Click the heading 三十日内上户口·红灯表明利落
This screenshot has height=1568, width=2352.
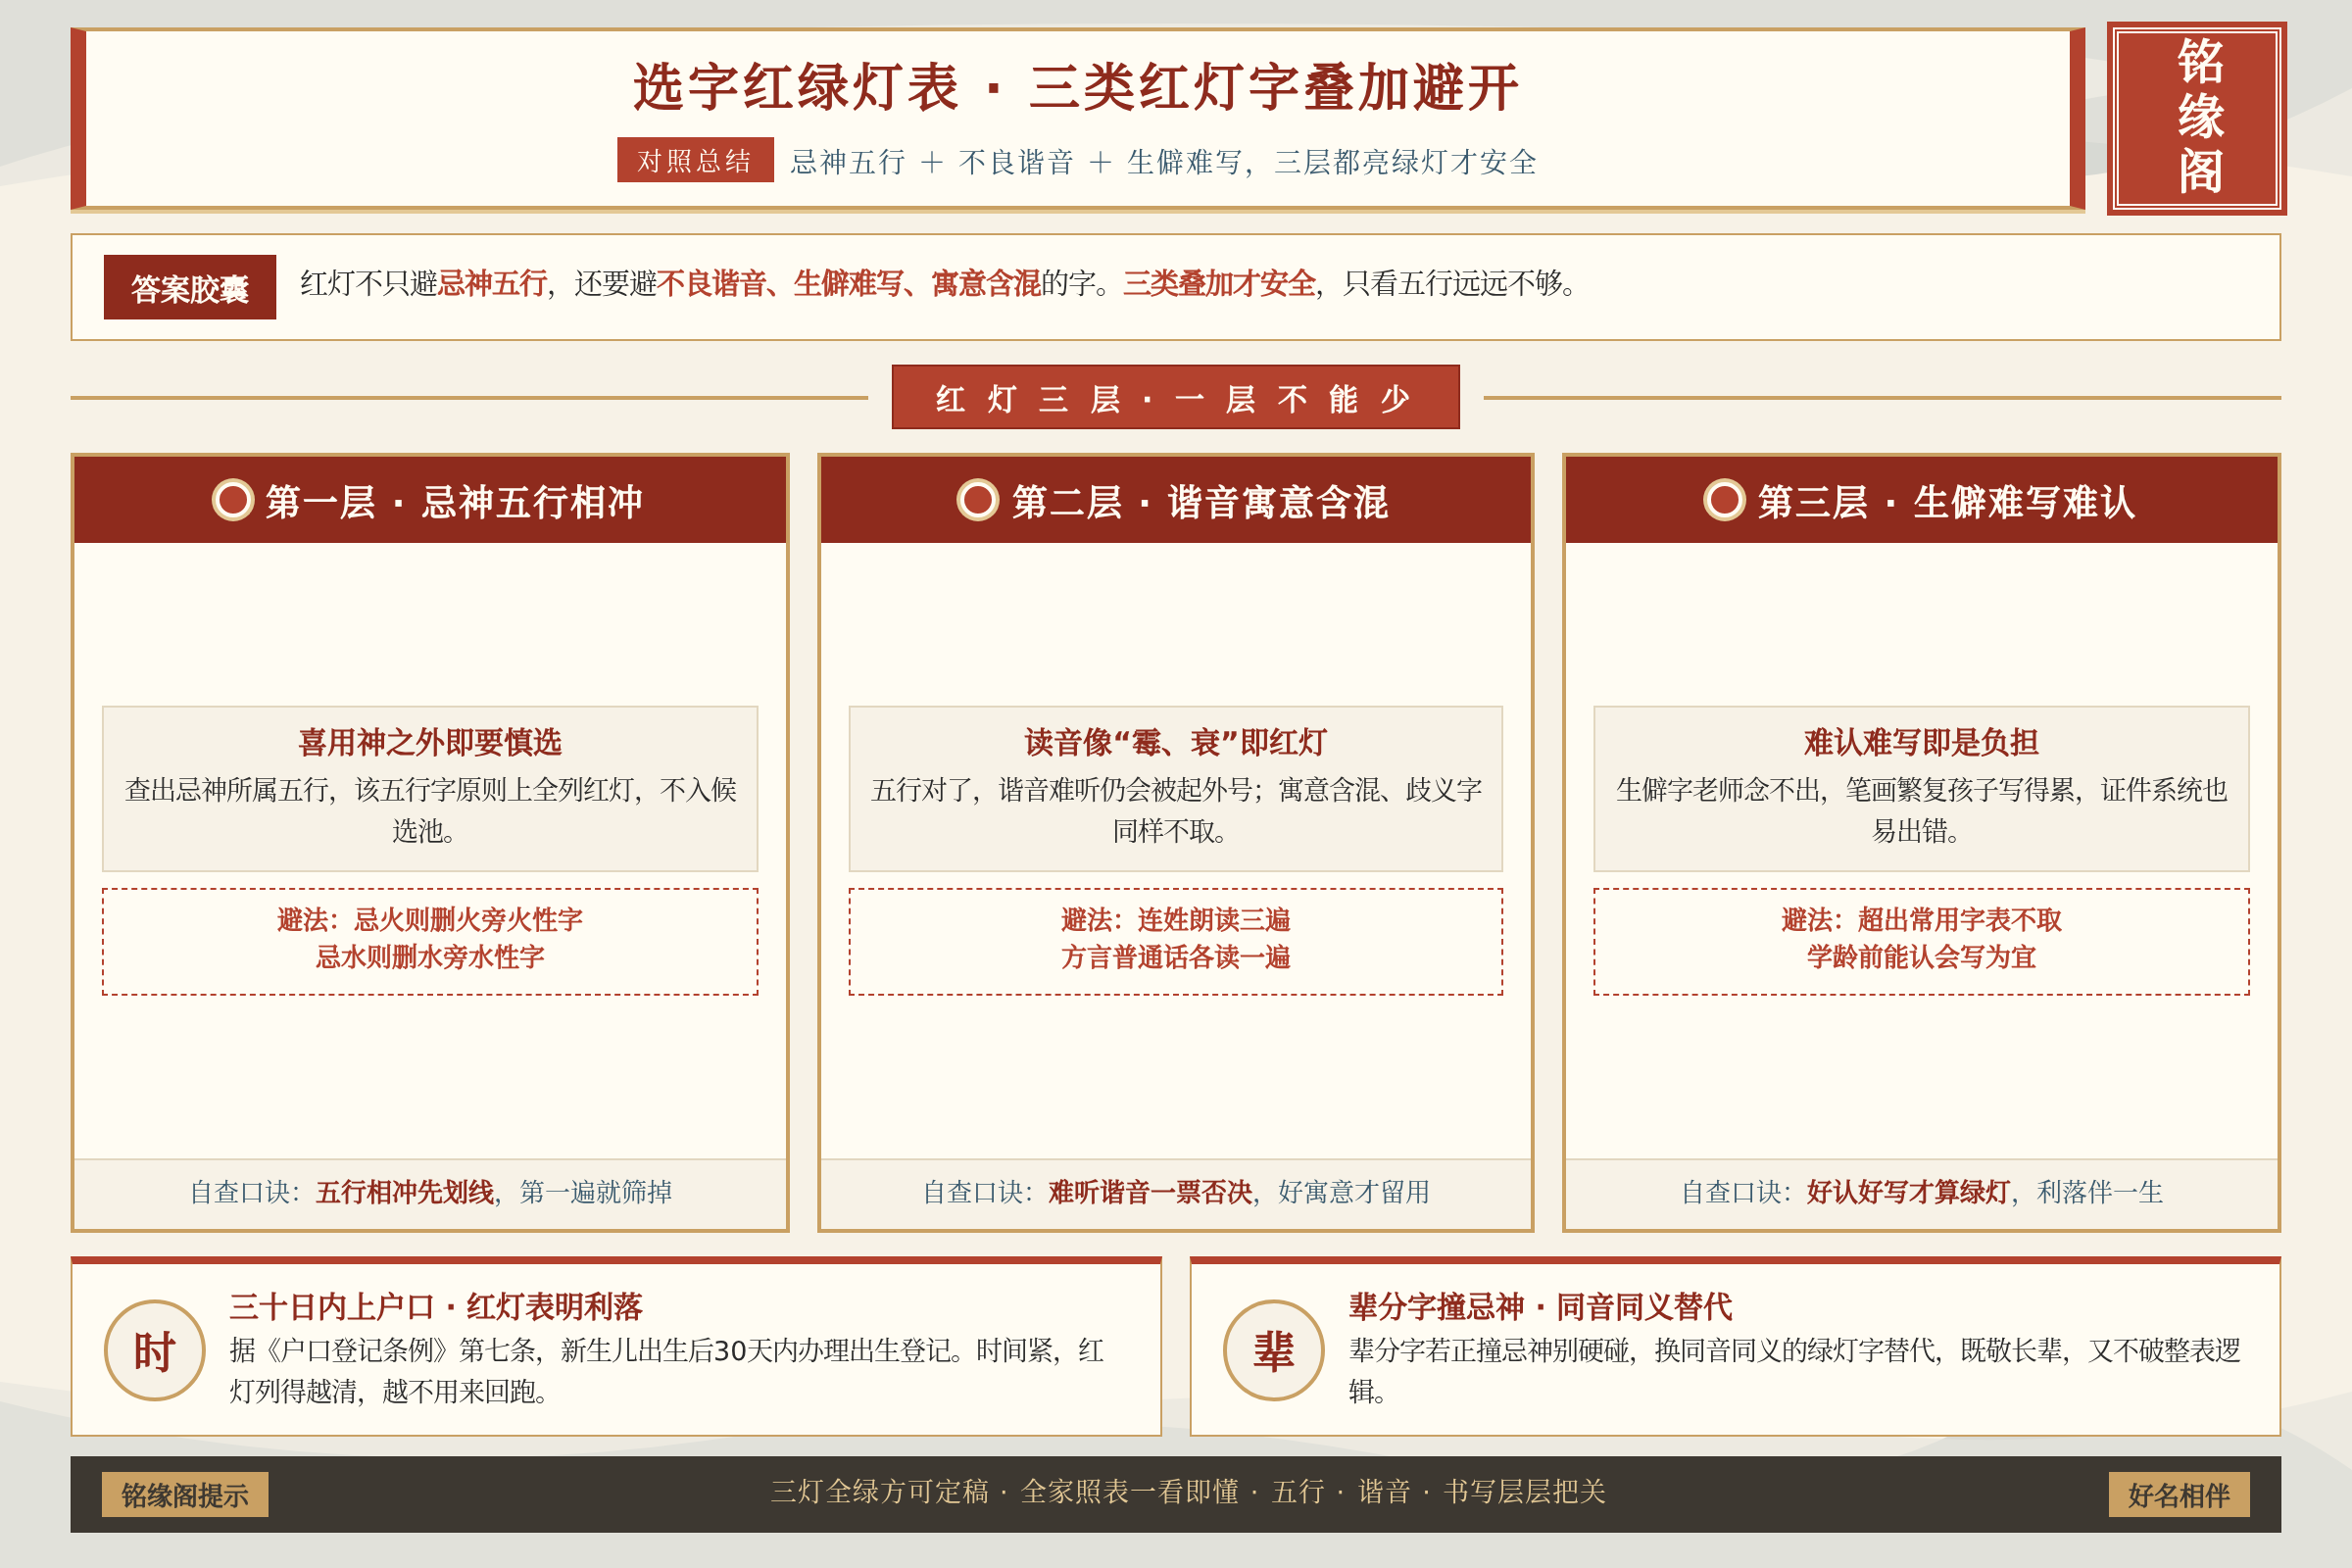436,1306
